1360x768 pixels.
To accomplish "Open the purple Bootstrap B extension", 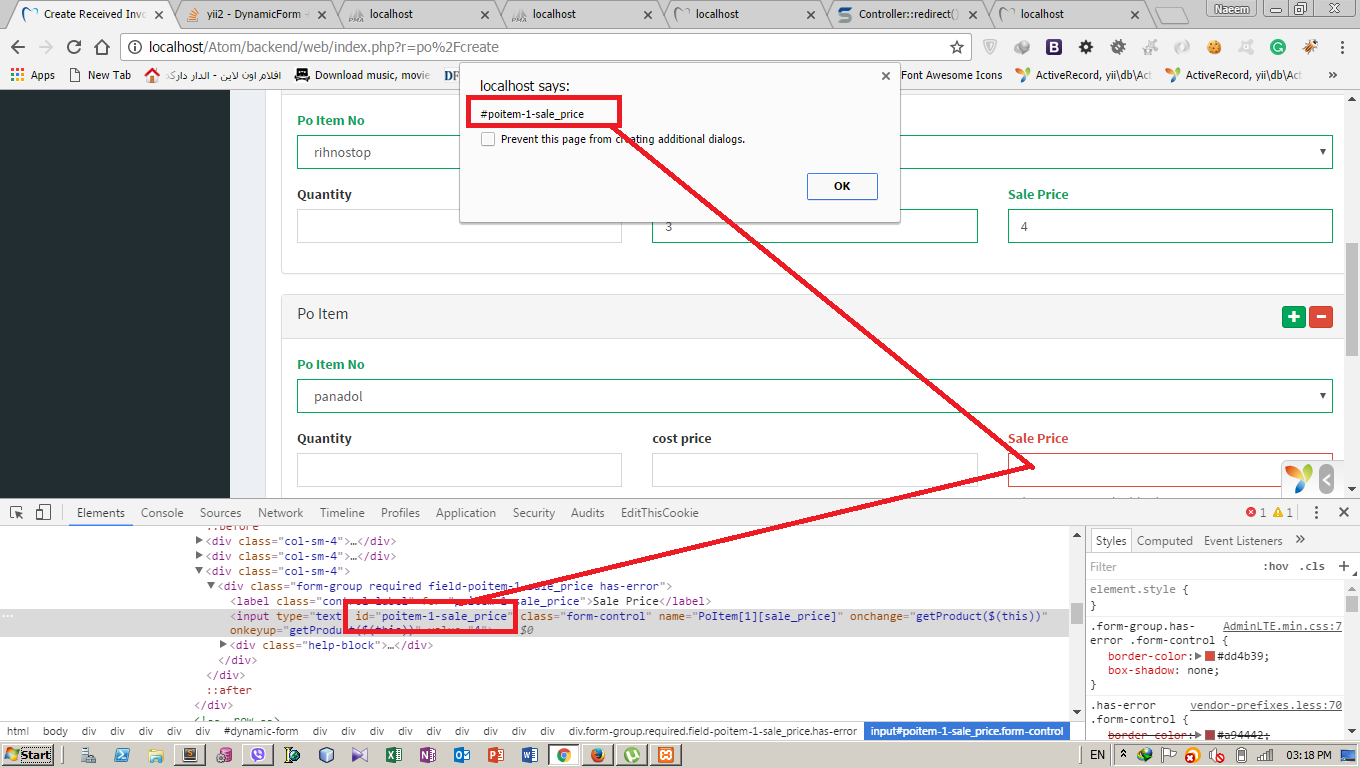I will (x=1054, y=47).
